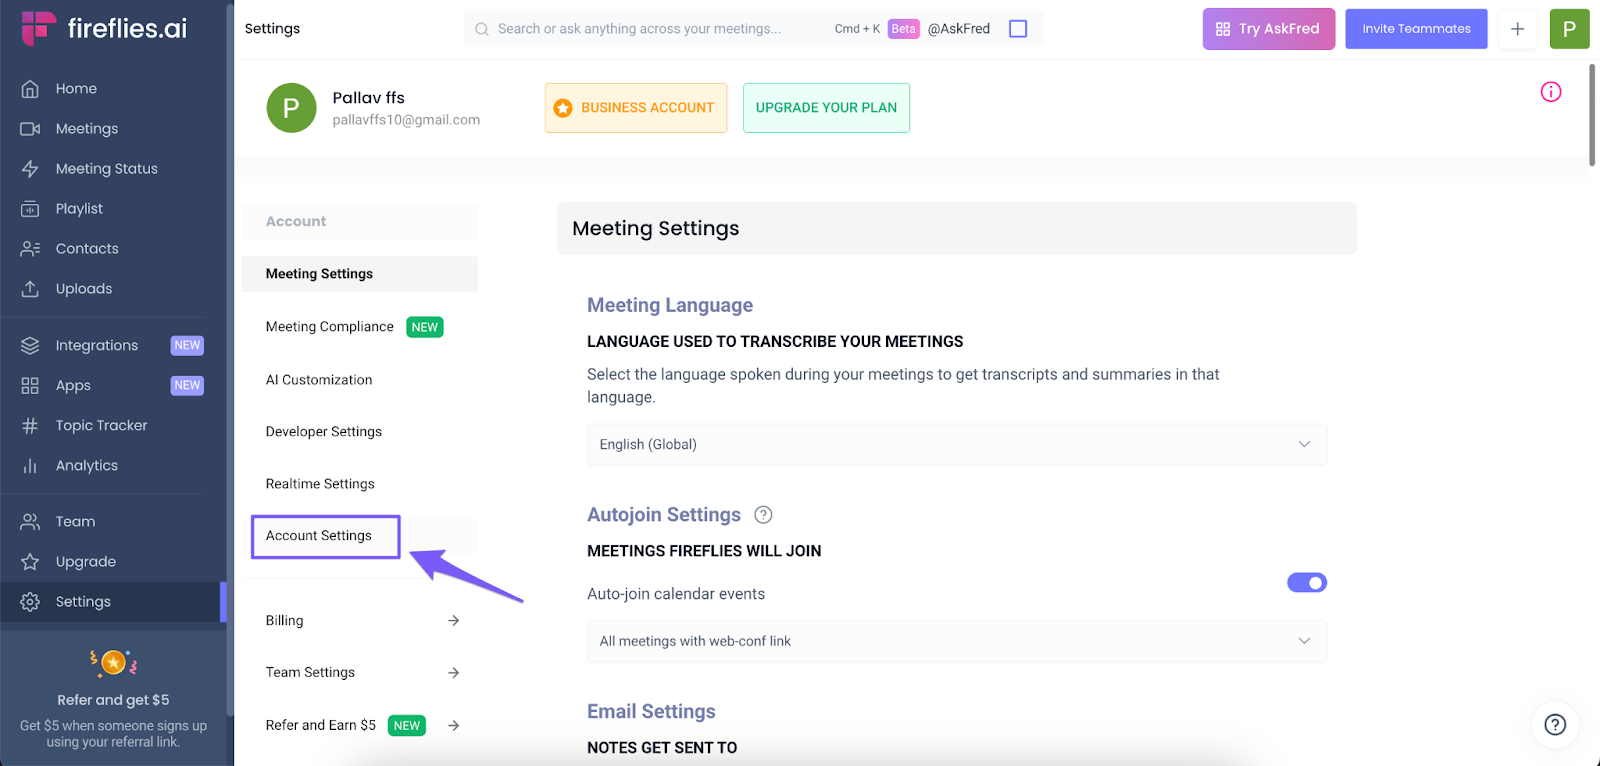The height and width of the screenshot is (766, 1600).
Task: Click the pink info icon
Action: coord(1551,92)
